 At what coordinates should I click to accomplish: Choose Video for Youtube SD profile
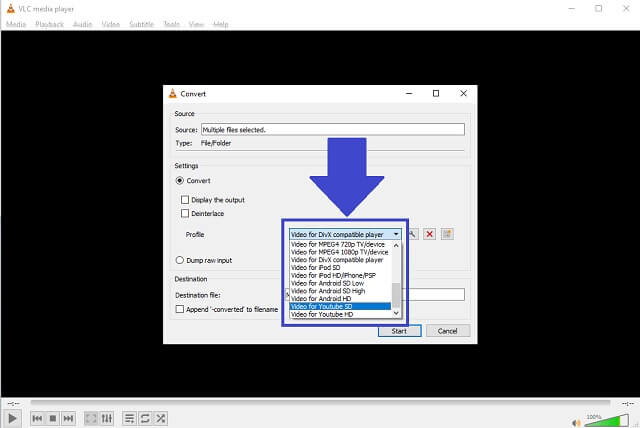(x=340, y=306)
